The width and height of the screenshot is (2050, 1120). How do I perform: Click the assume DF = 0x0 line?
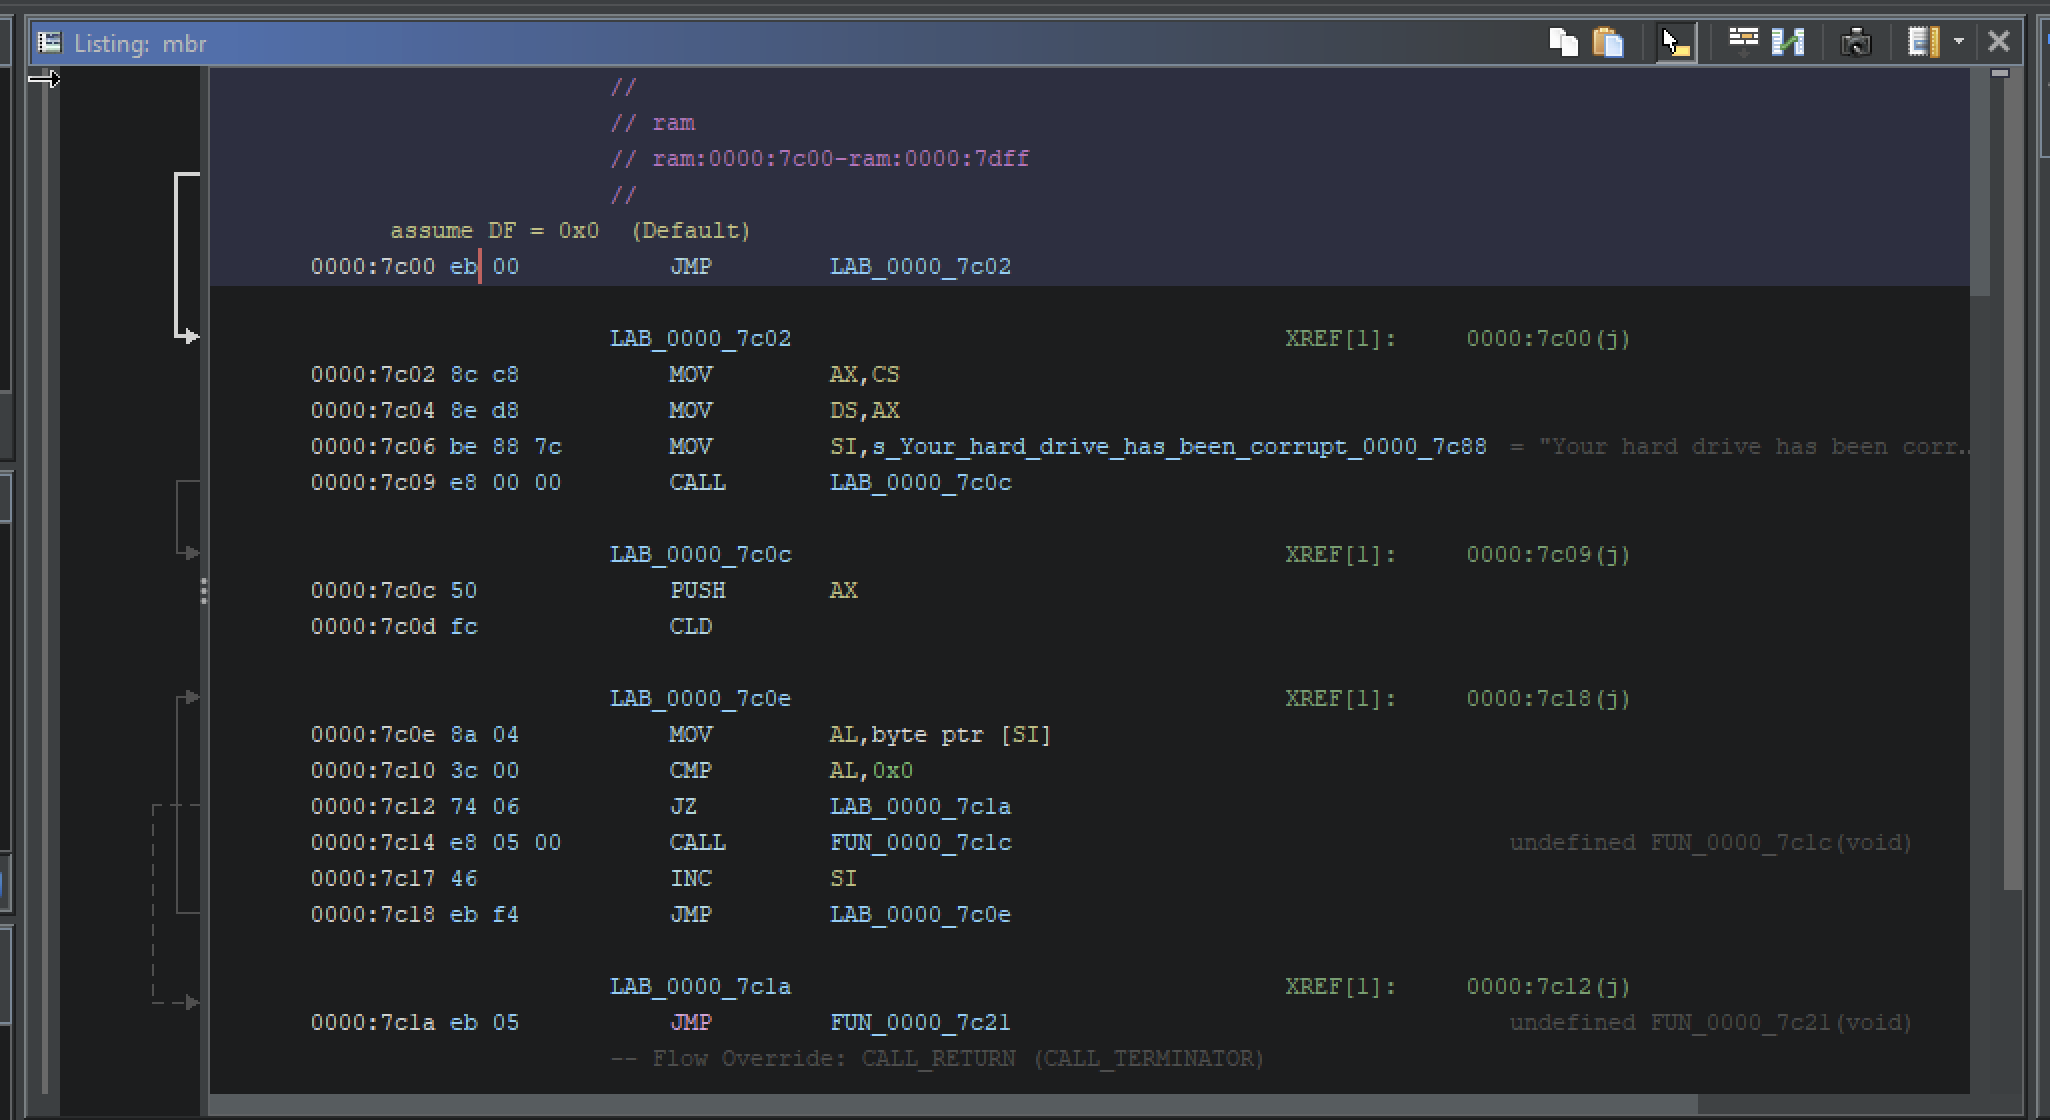pyautogui.click(x=570, y=230)
